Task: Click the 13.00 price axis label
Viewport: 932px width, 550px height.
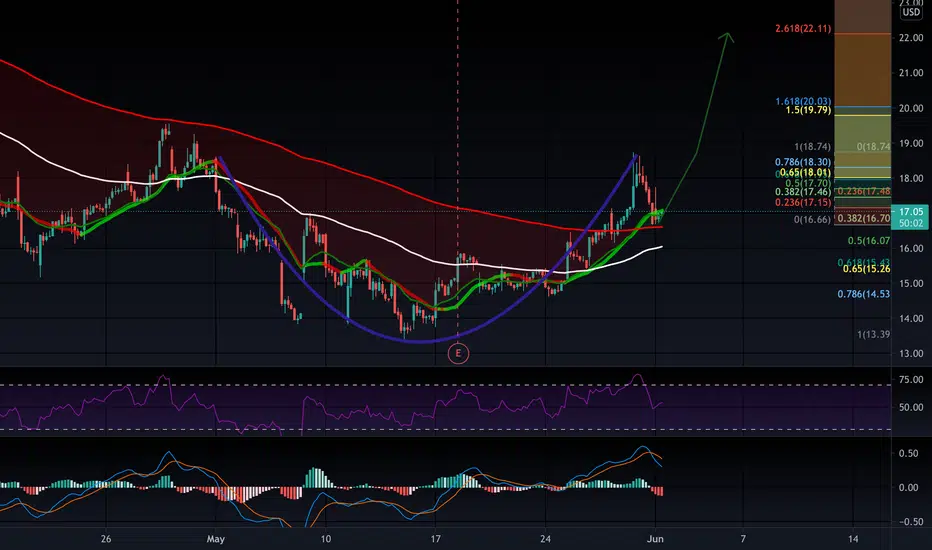Action: click(x=911, y=354)
